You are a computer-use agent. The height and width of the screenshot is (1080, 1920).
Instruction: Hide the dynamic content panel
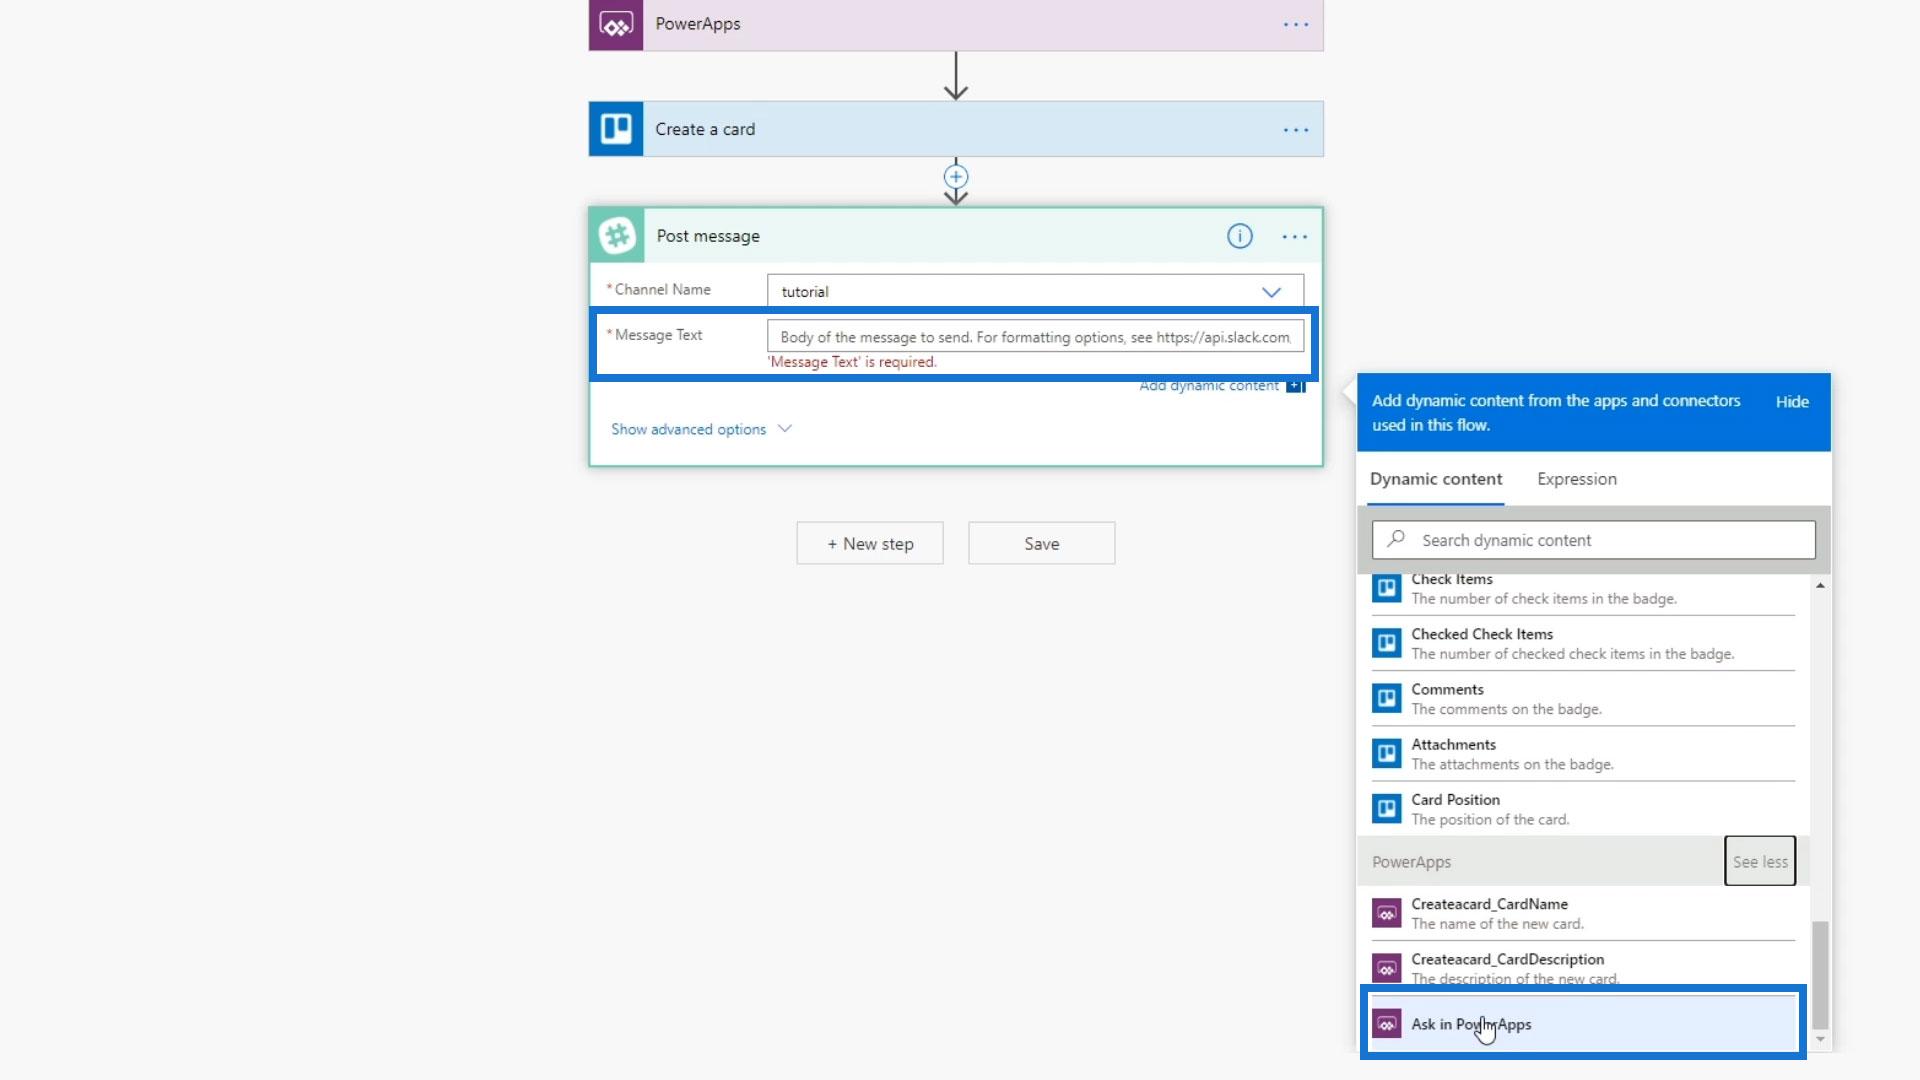click(x=1791, y=401)
